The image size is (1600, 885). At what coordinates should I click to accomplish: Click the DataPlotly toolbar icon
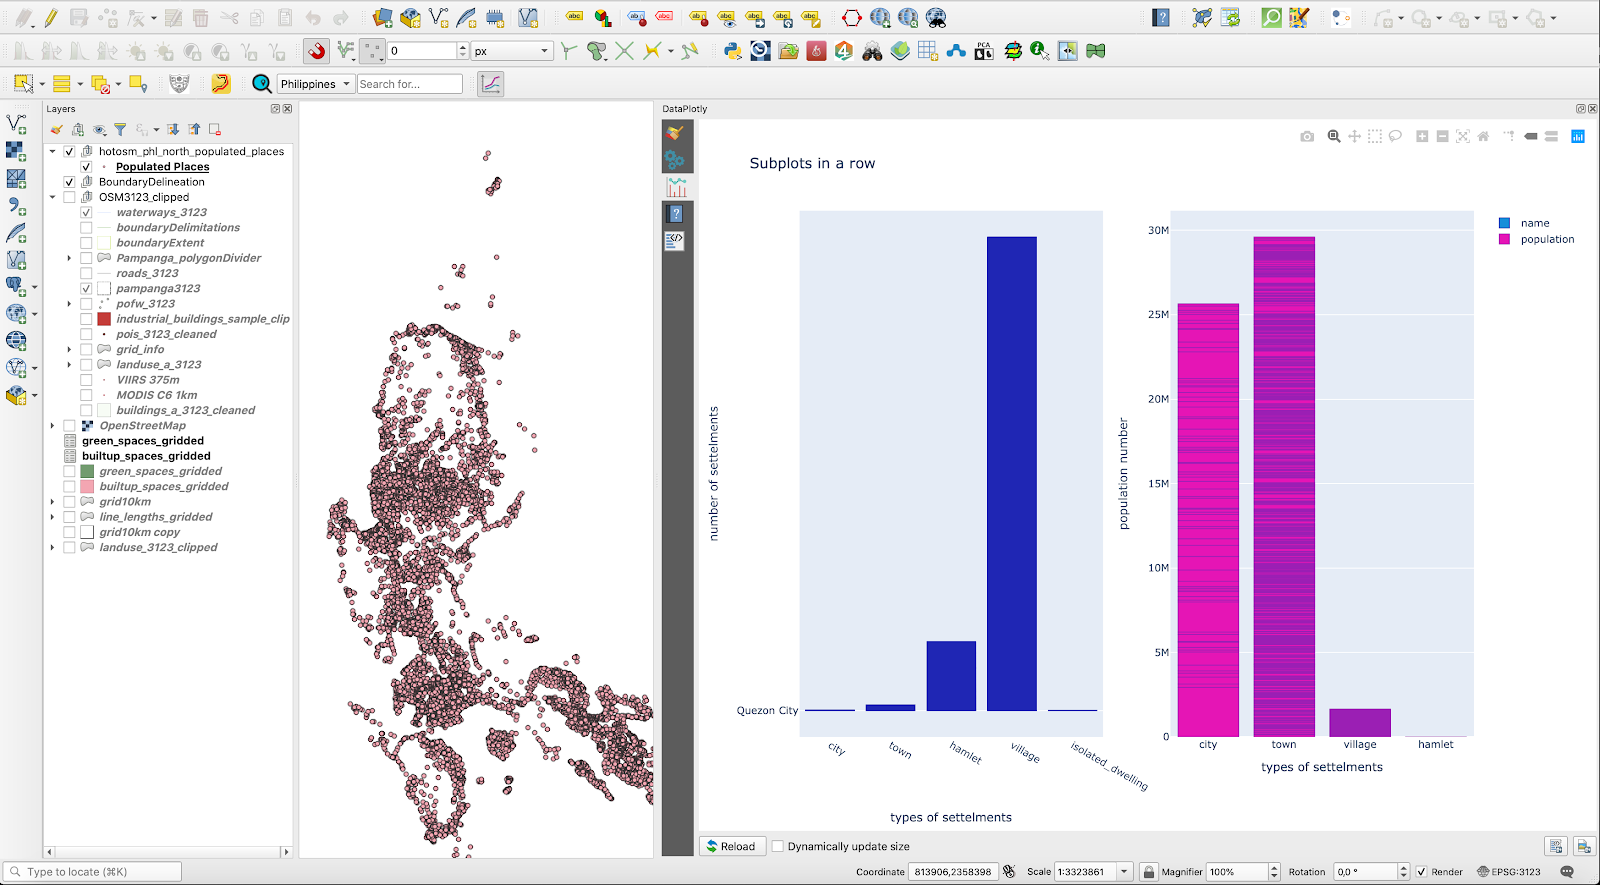[490, 84]
